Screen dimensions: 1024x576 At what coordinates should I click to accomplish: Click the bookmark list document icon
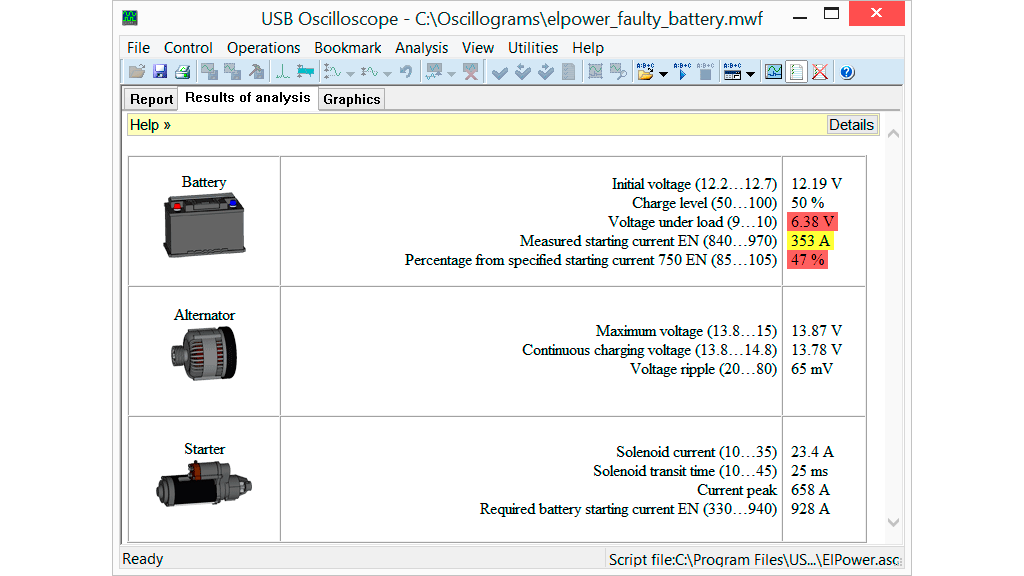569,72
